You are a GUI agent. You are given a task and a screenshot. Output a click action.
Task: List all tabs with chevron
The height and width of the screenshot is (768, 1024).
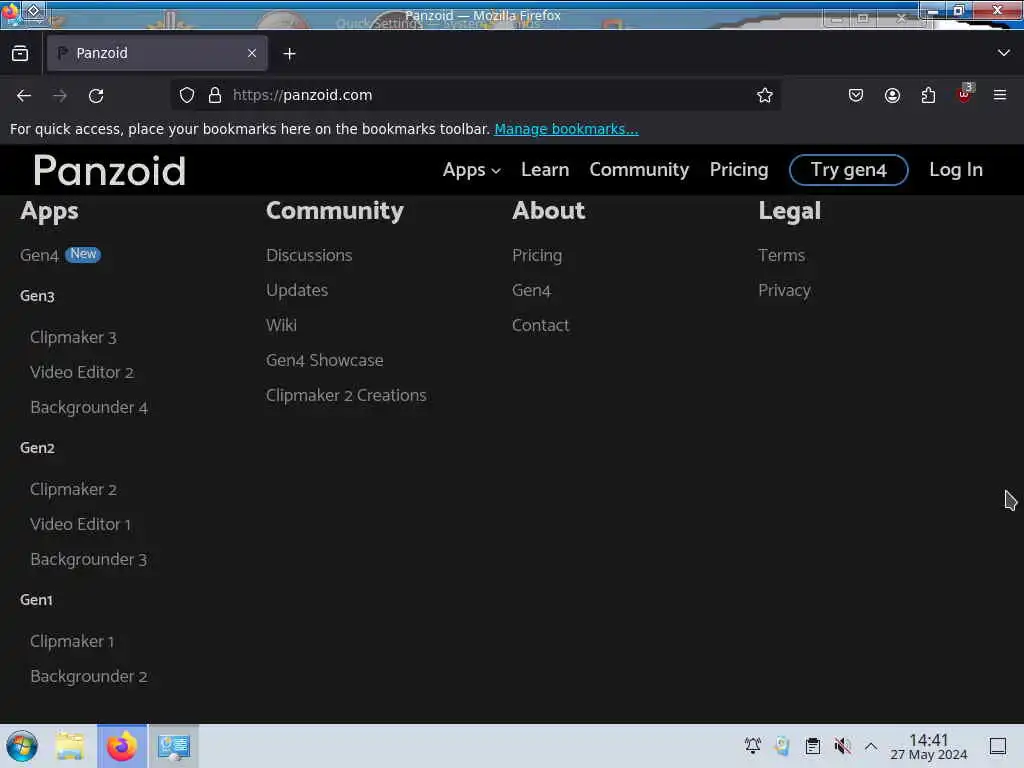pos(1004,53)
